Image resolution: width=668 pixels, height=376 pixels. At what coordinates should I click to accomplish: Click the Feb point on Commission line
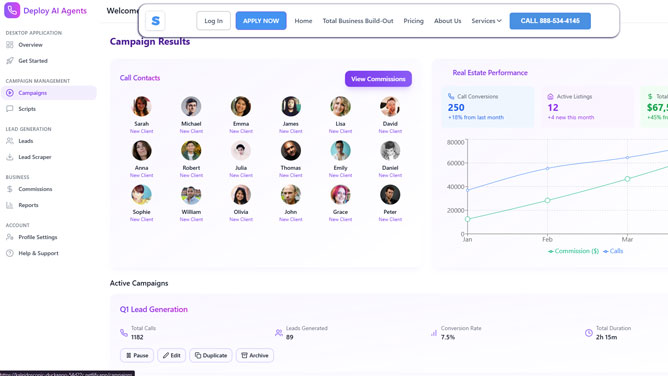[547, 200]
